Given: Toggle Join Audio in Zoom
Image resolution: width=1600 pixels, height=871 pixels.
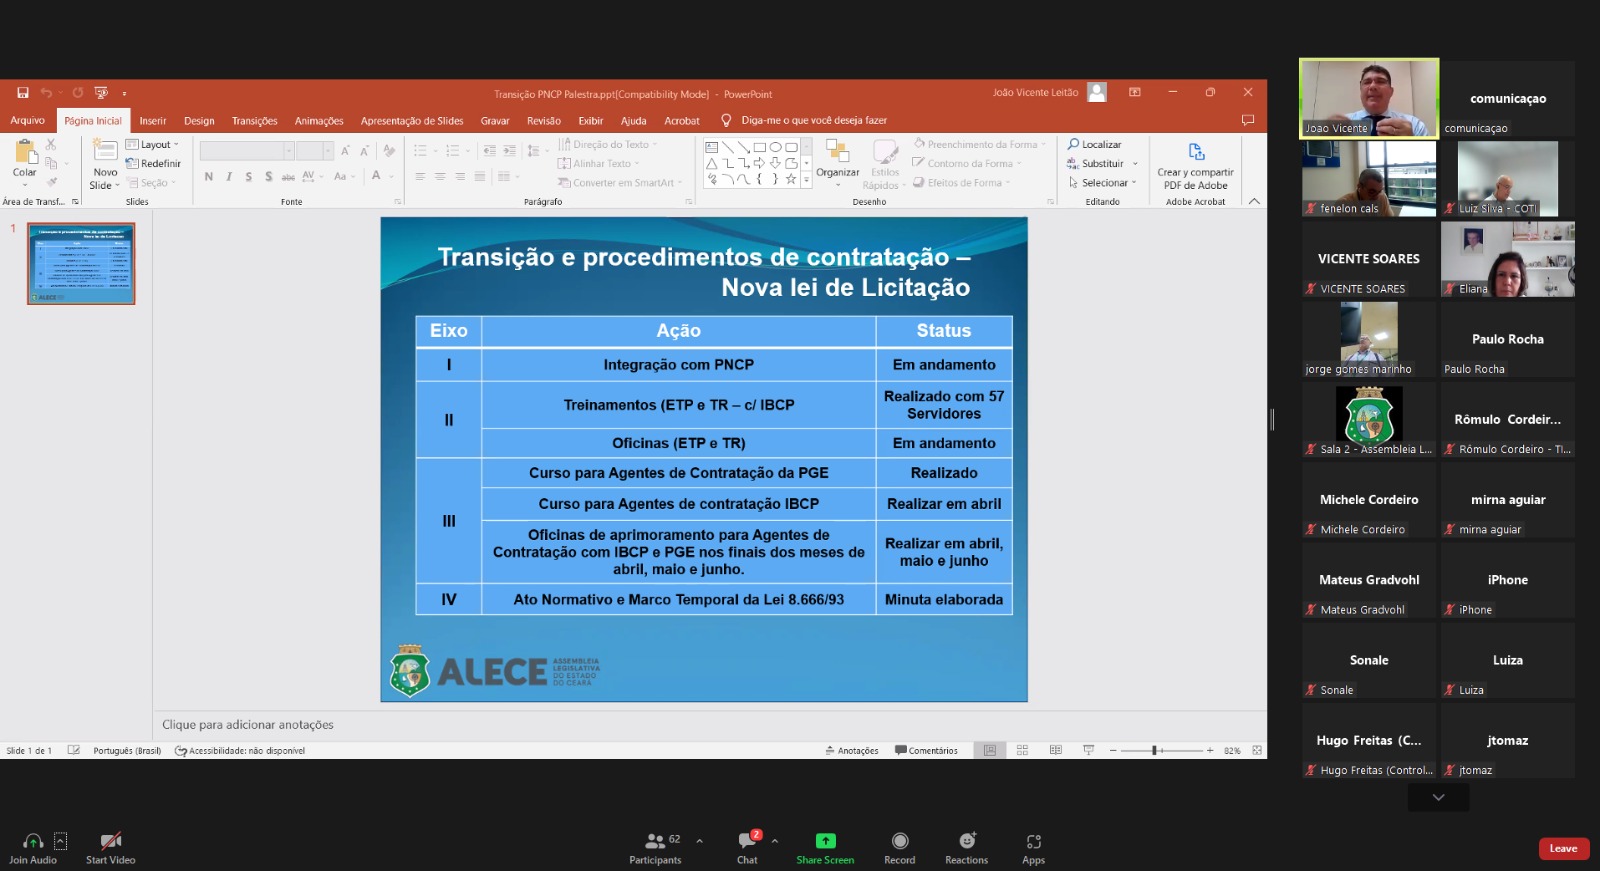Looking at the screenshot, I should [33, 842].
